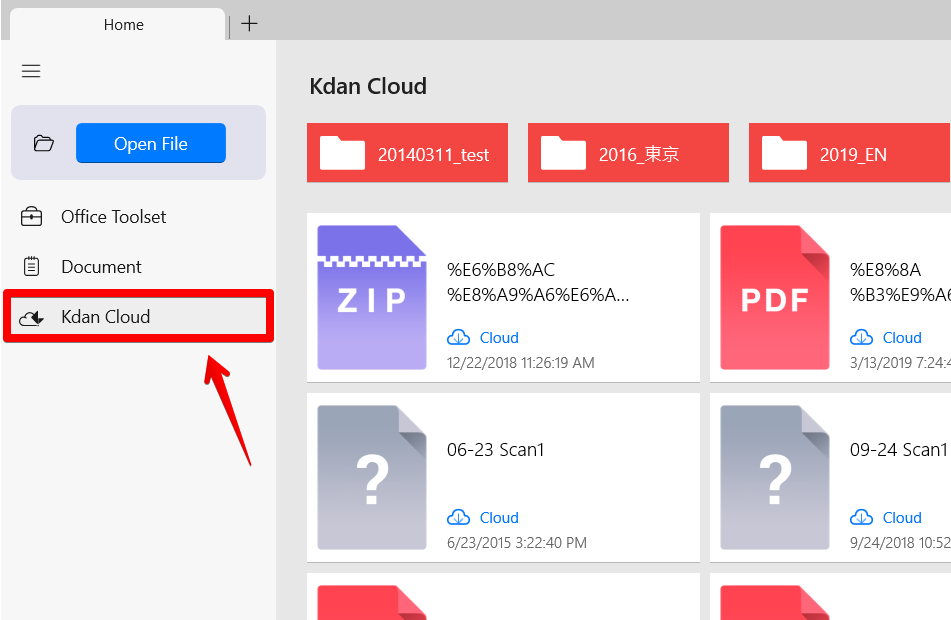
Task: Click the open folder icon beside Open File
Action: click(44, 143)
